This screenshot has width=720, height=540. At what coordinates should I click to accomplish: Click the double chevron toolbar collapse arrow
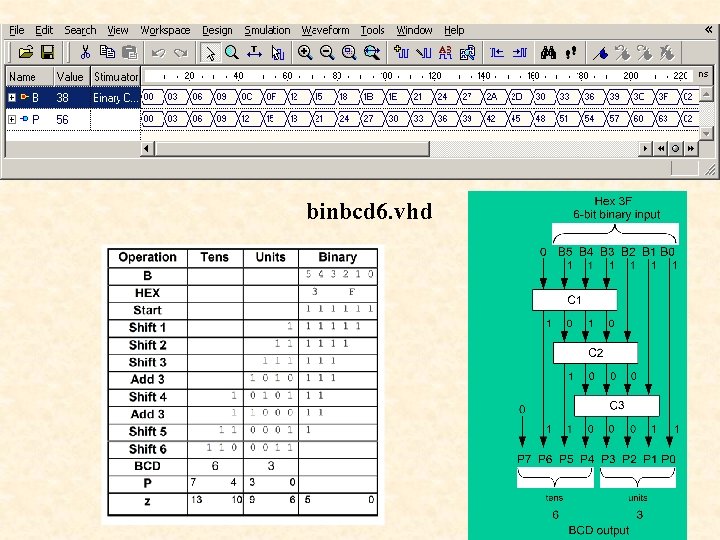click(x=709, y=30)
